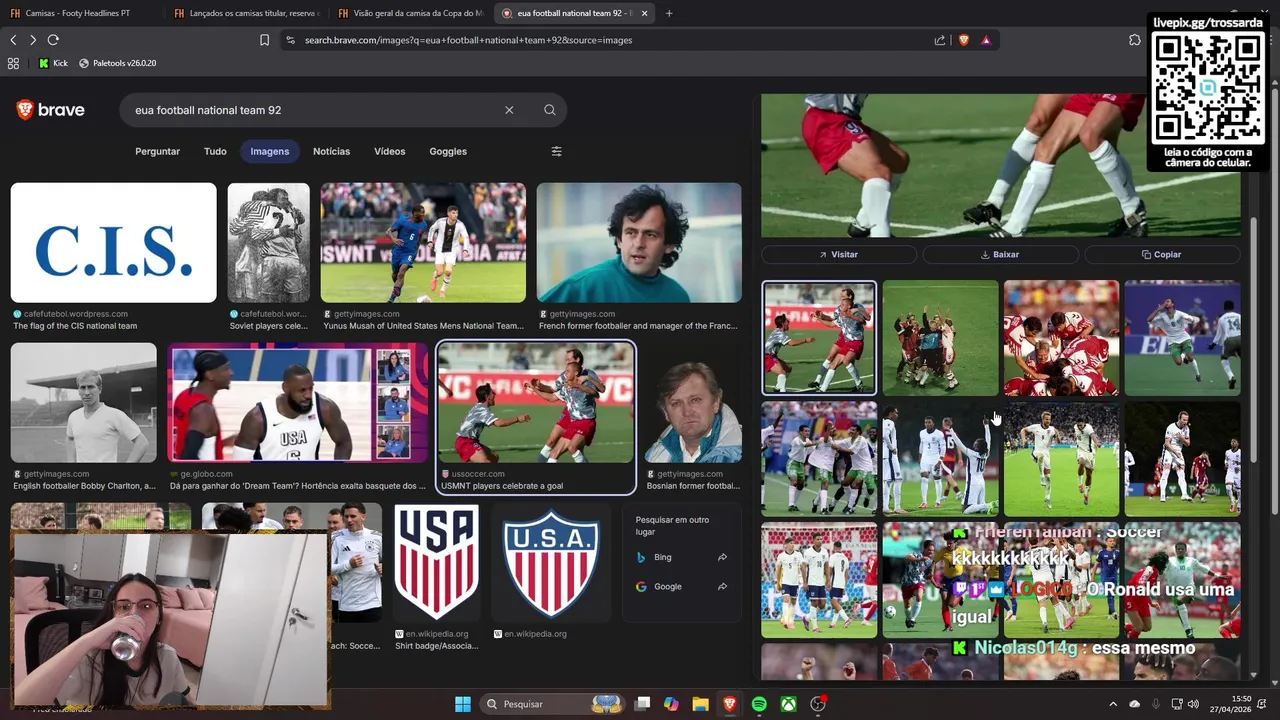Open the Windows Start menu
The height and width of the screenshot is (720, 1280).
click(x=463, y=704)
